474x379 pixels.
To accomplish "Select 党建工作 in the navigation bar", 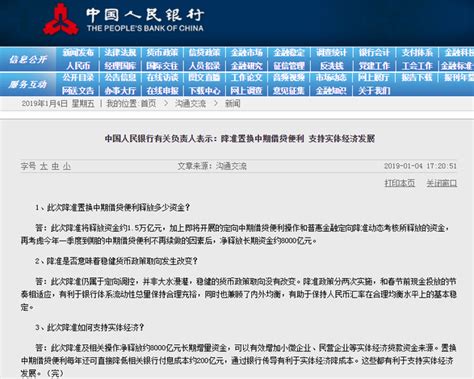I will tap(374, 66).
